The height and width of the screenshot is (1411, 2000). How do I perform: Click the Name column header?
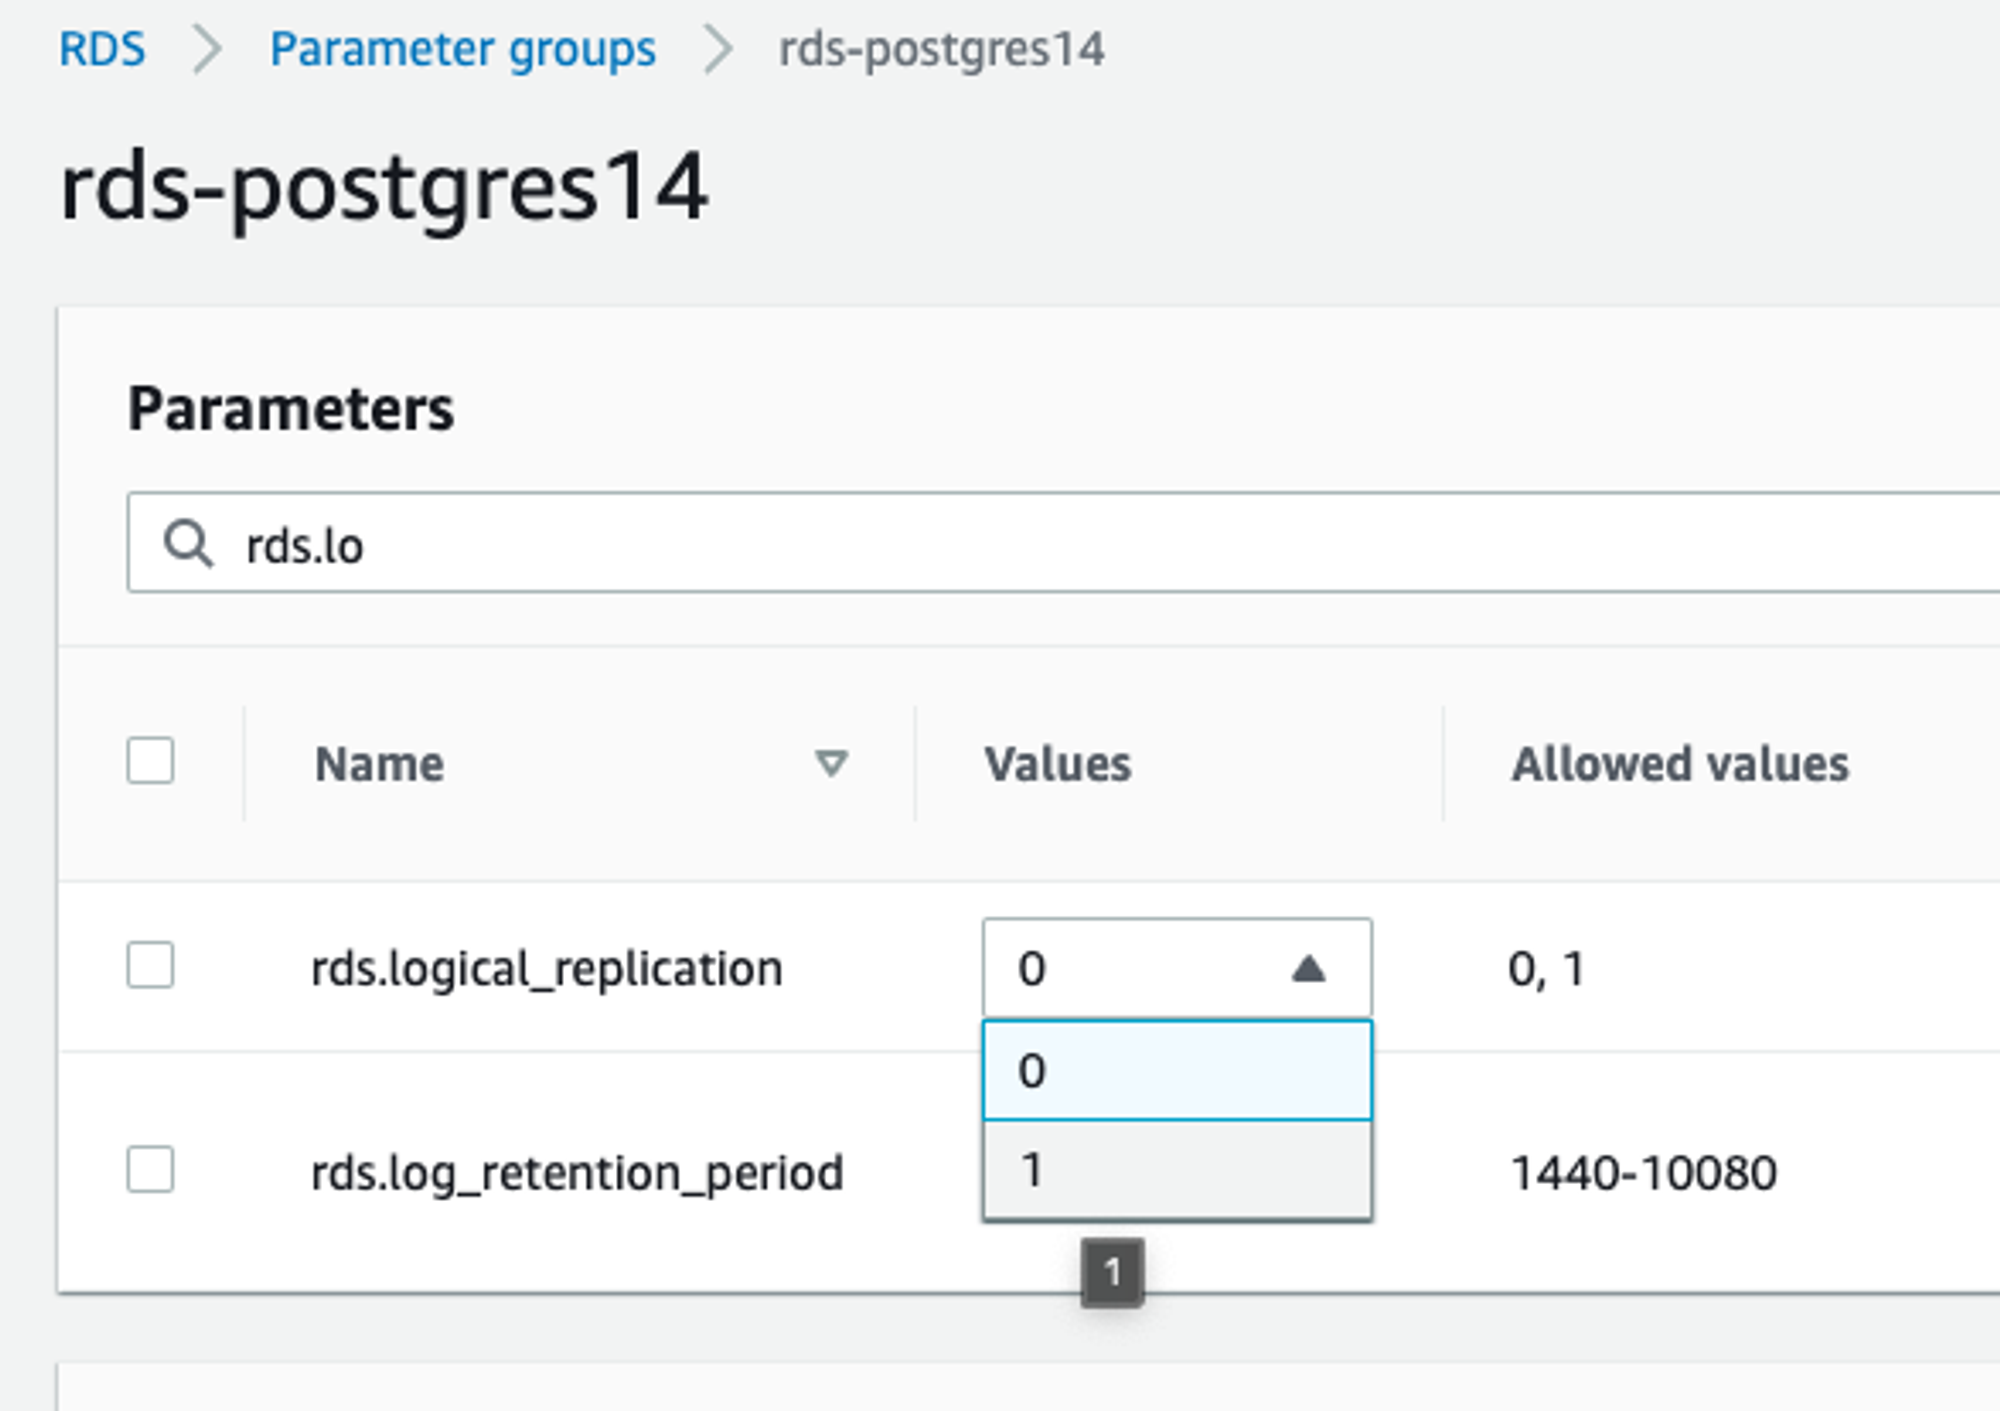click(378, 763)
